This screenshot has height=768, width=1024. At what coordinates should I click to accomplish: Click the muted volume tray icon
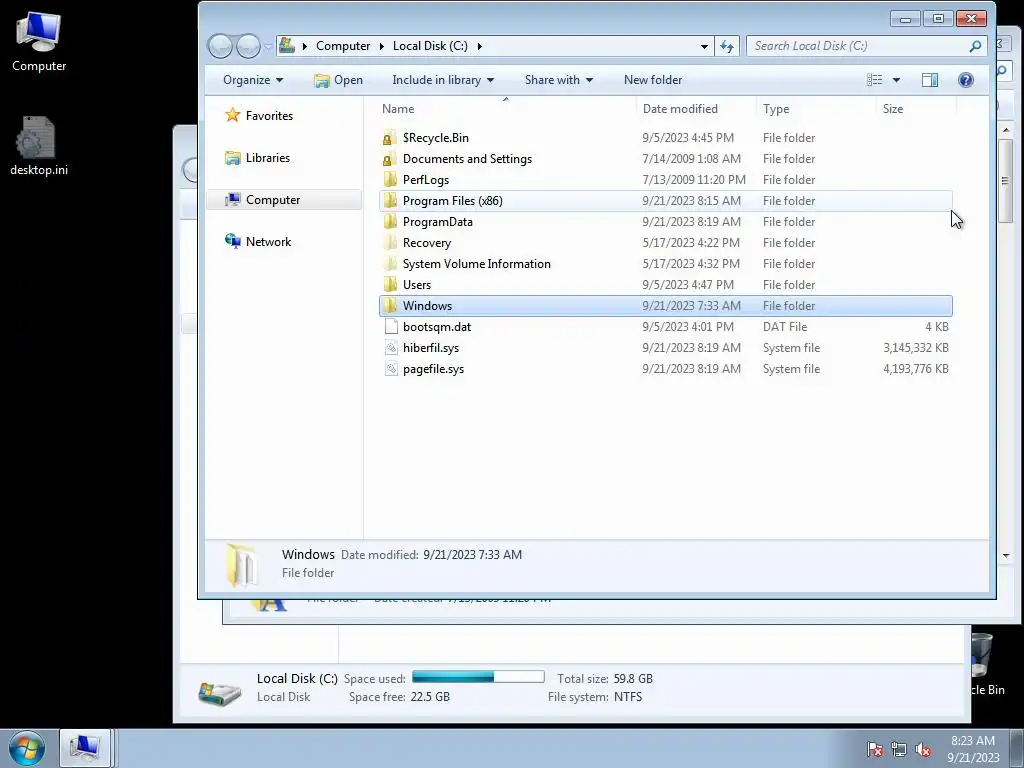(923, 749)
